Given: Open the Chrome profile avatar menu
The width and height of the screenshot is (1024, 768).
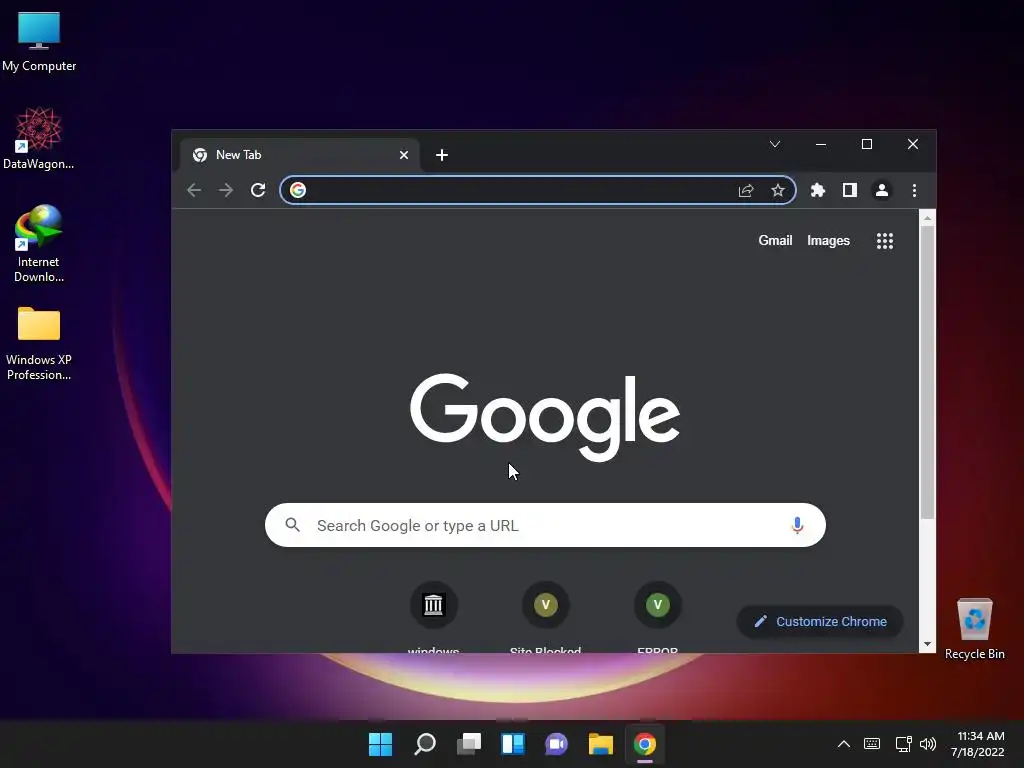Looking at the screenshot, I should [x=882, y=190].
